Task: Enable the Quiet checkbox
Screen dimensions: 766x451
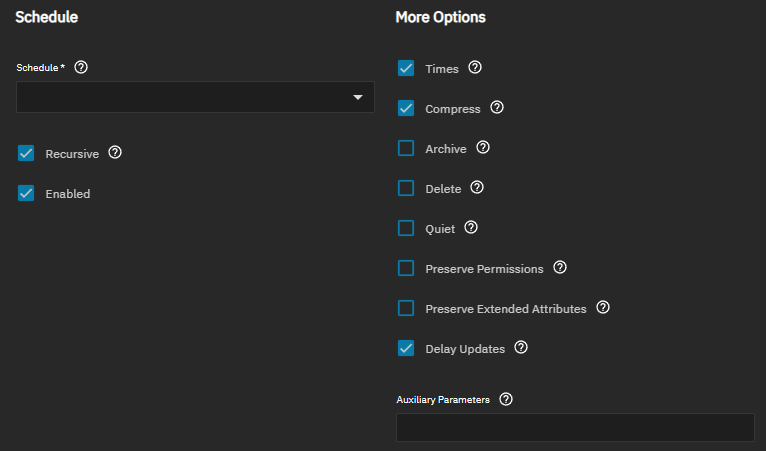Action: 406,228
